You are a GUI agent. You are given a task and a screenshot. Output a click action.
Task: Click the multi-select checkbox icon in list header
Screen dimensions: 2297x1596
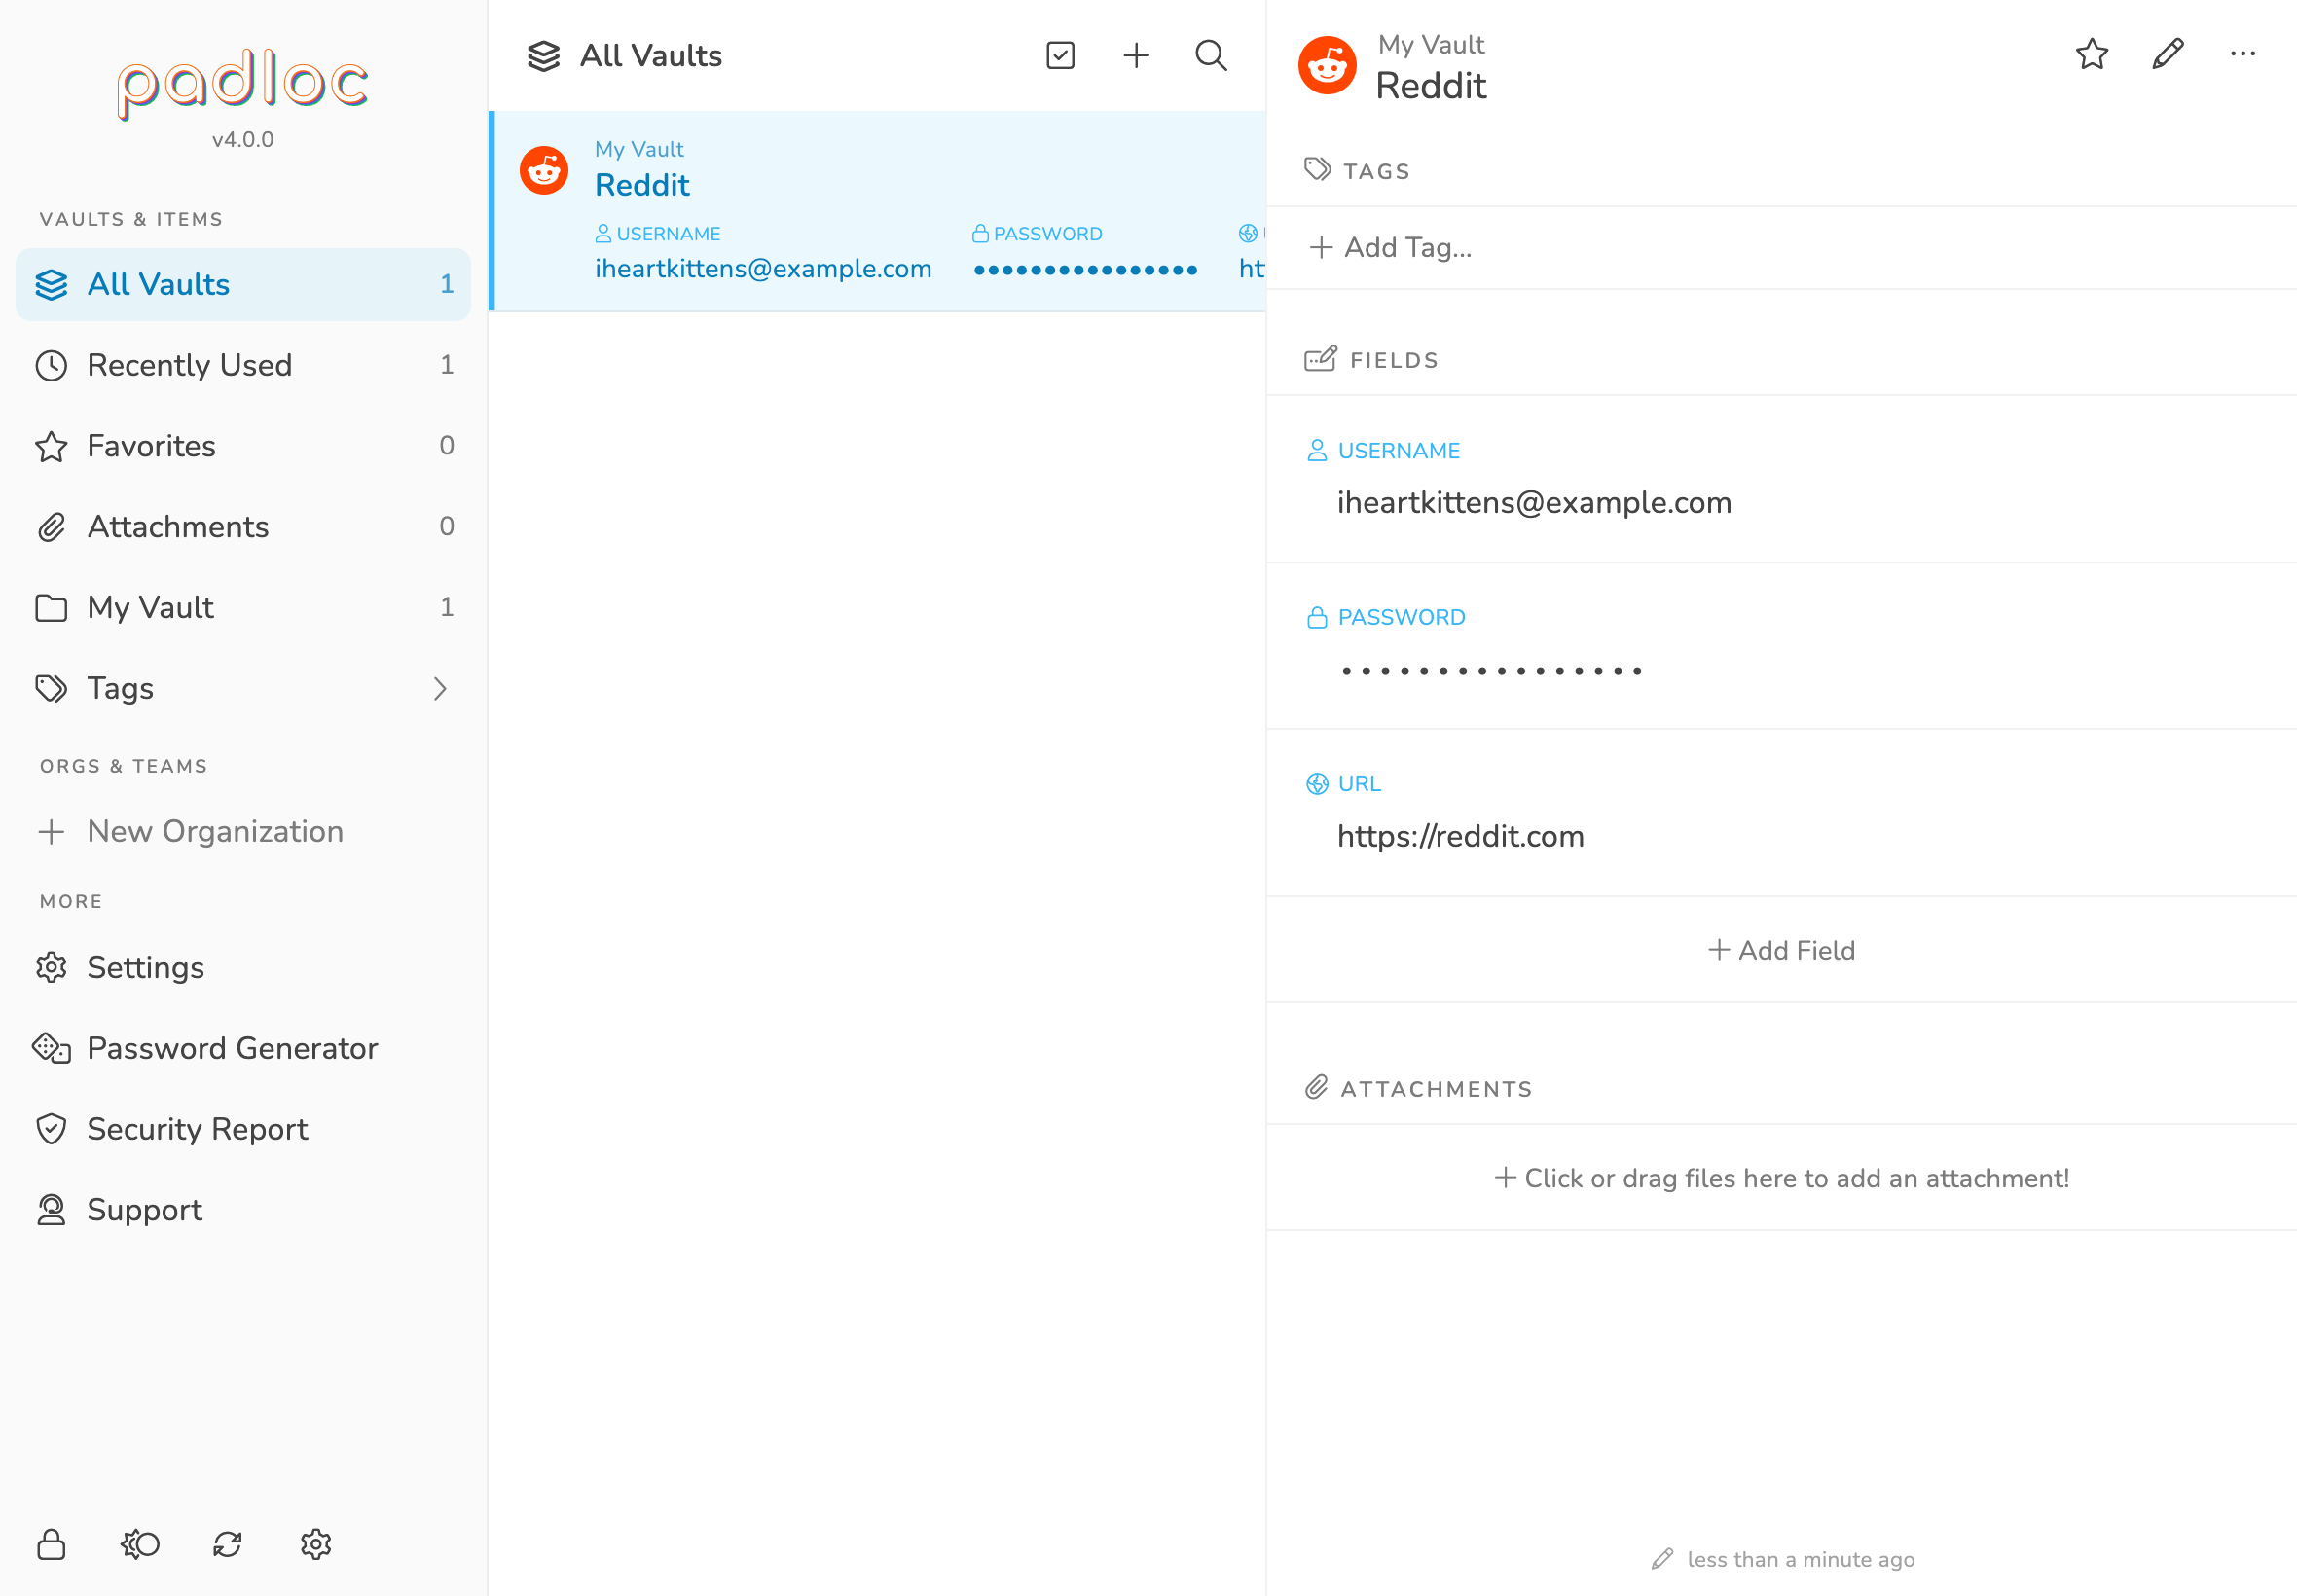(x=1060, y=55)
